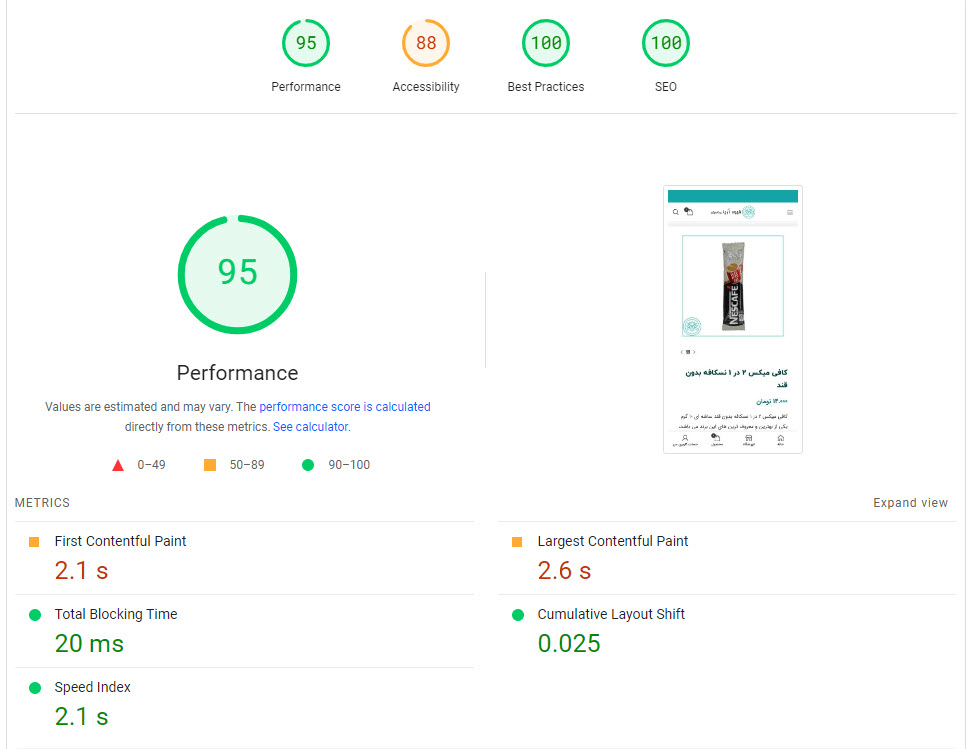Viewport: 972px width, 749px height.
Task: Click the Accessibility tab label
Action: coord(426,87)
